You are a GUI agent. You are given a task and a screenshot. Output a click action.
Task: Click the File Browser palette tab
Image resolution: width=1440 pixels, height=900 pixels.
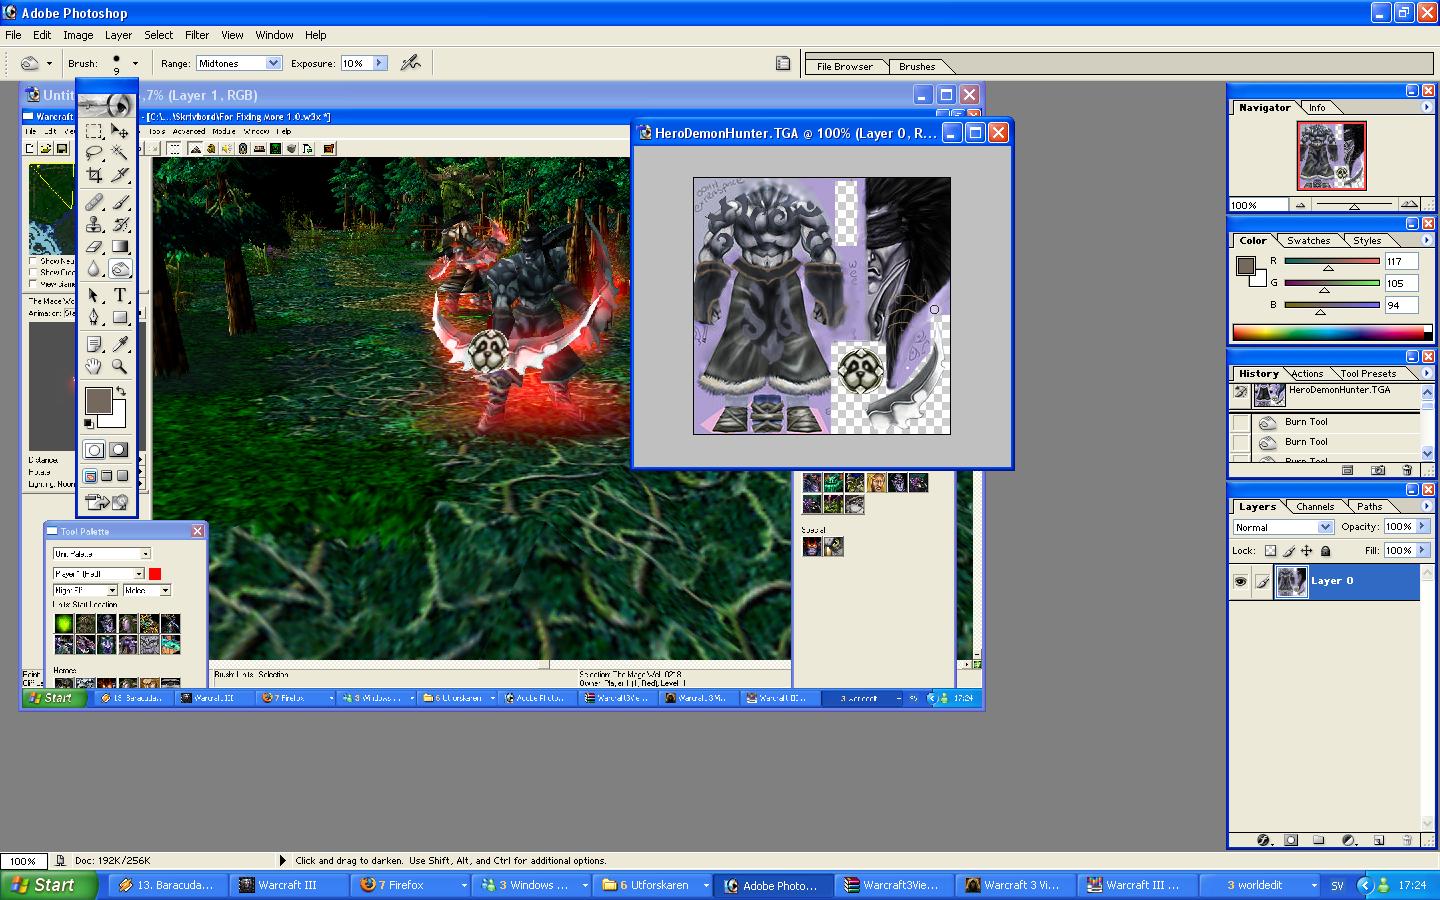[x=845, y=67]
